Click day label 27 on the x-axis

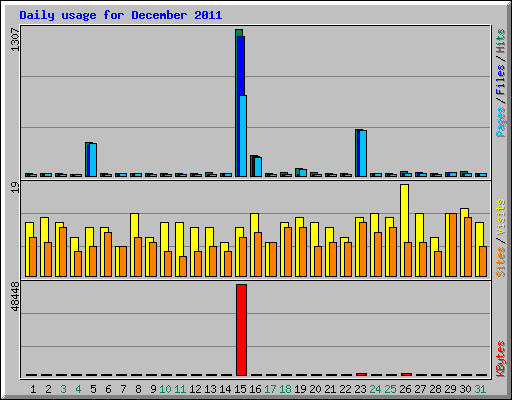tap(420, 389)
